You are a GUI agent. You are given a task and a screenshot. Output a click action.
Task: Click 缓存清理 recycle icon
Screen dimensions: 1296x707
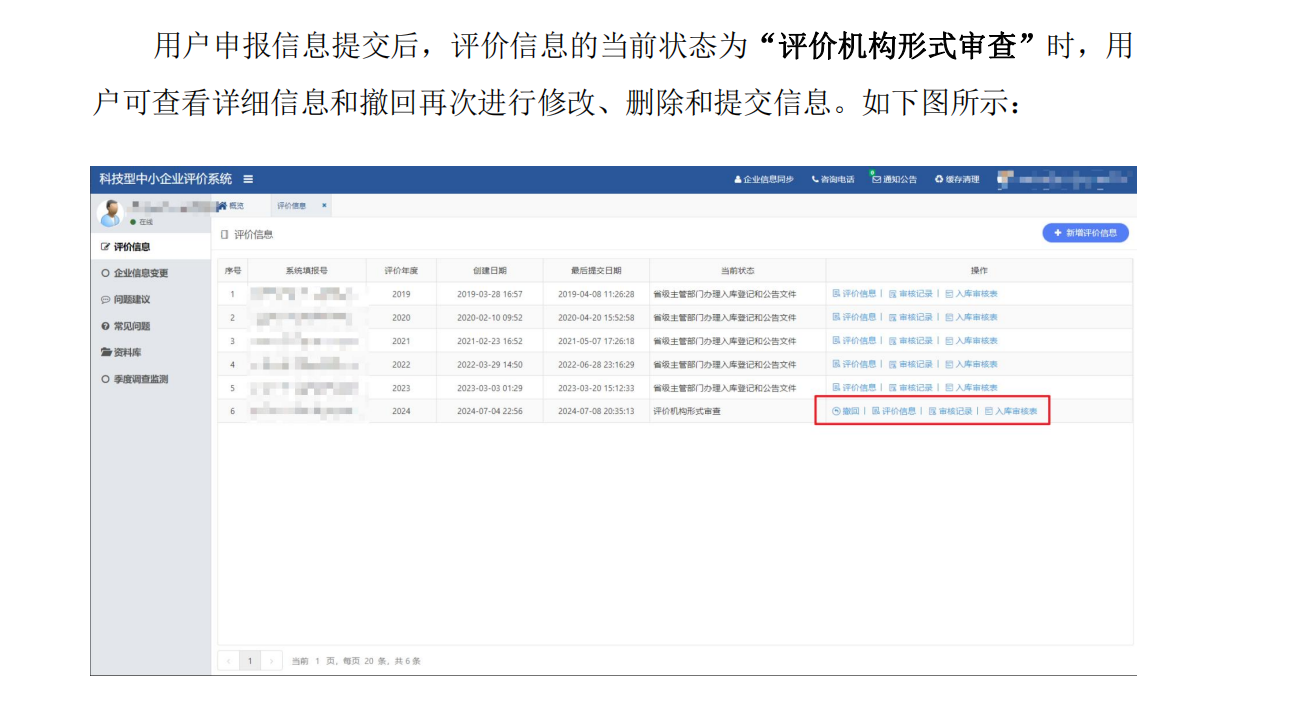[957, 180]
